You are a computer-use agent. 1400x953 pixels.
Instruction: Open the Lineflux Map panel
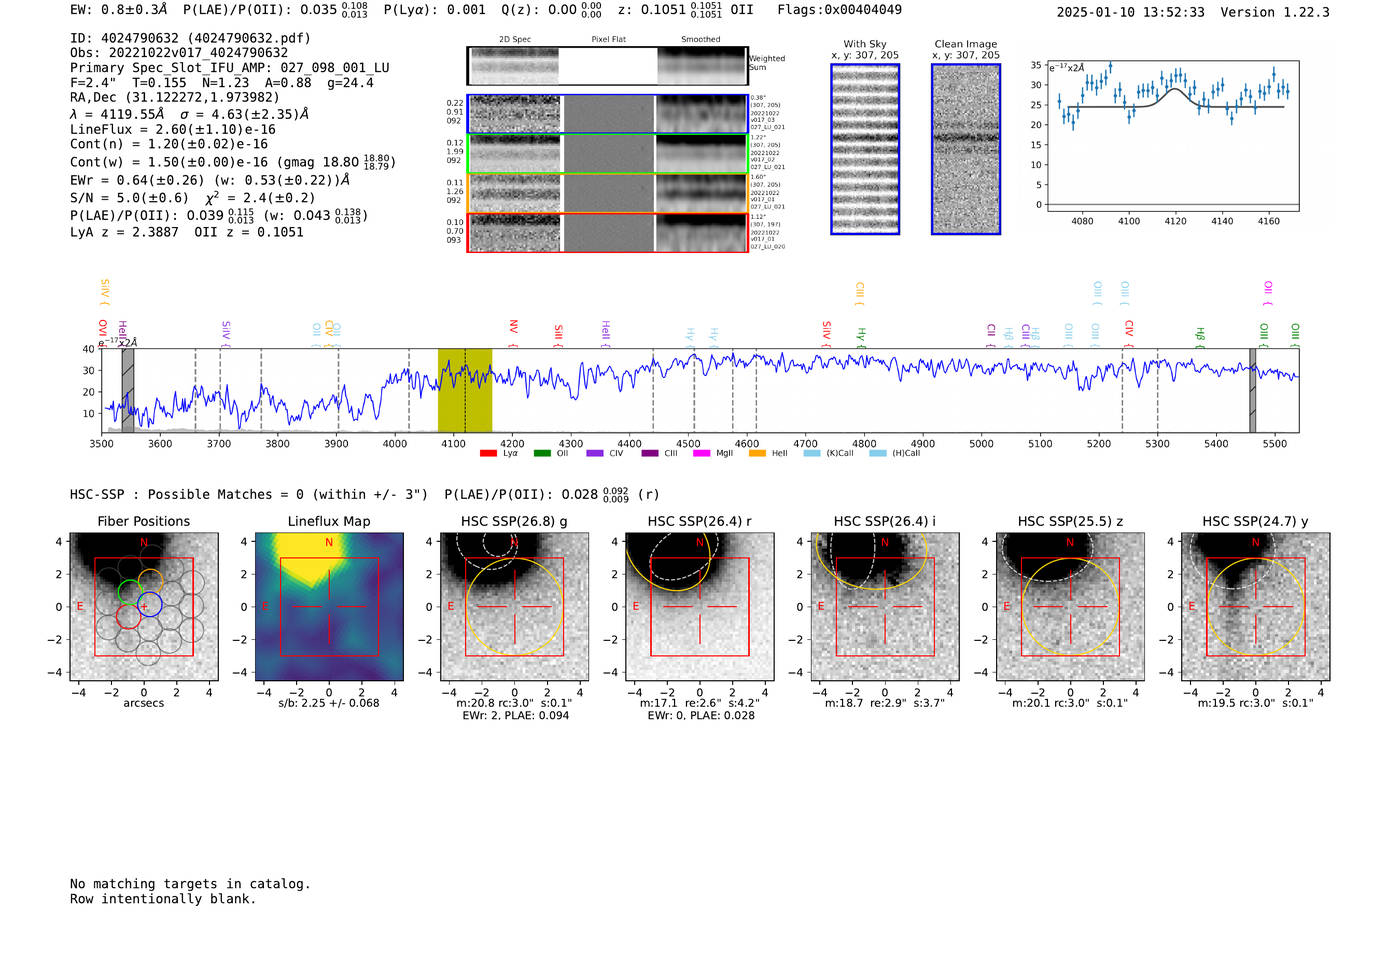pyautogui.click(x=329, y=607)
